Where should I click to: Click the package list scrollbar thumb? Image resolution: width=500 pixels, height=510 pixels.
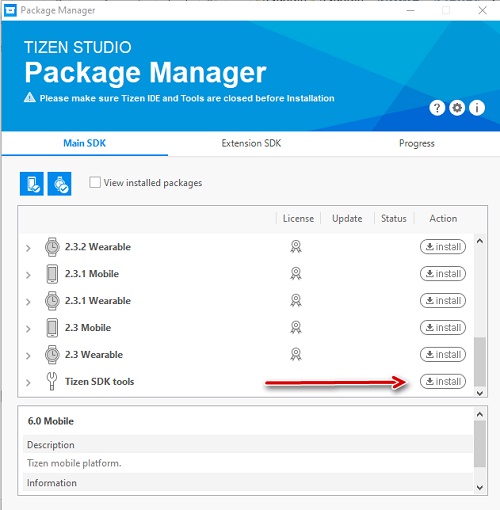pyautogui.click(x=480, y=362)
